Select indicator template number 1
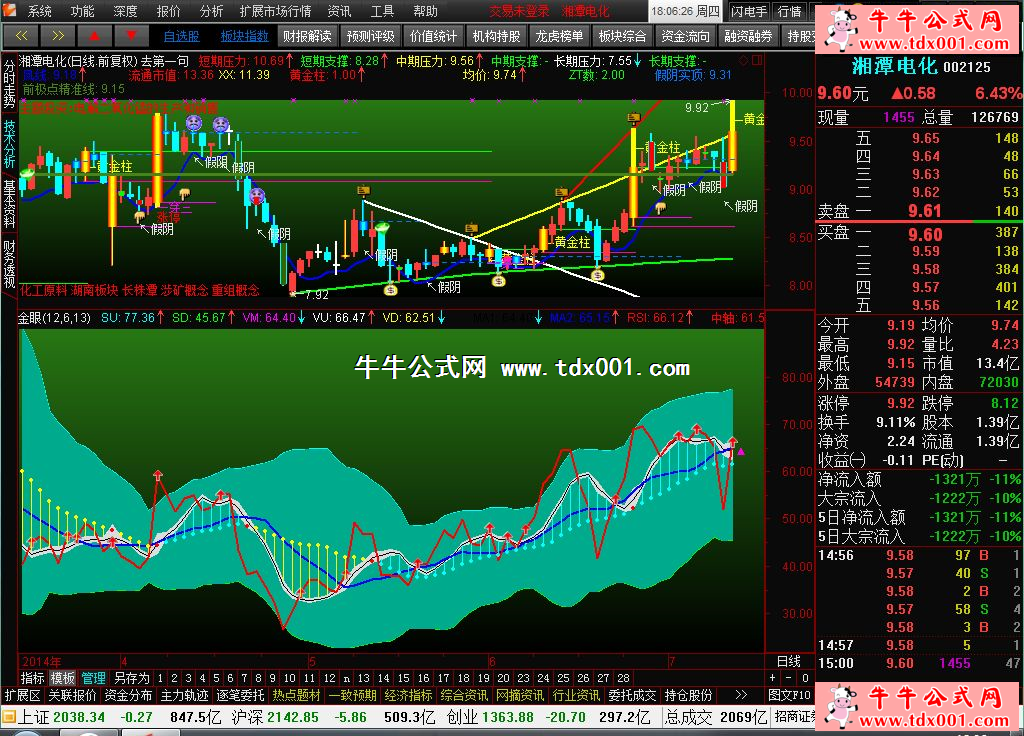Viewport: 1024px width, 736px height. click(x=160, y=678)
